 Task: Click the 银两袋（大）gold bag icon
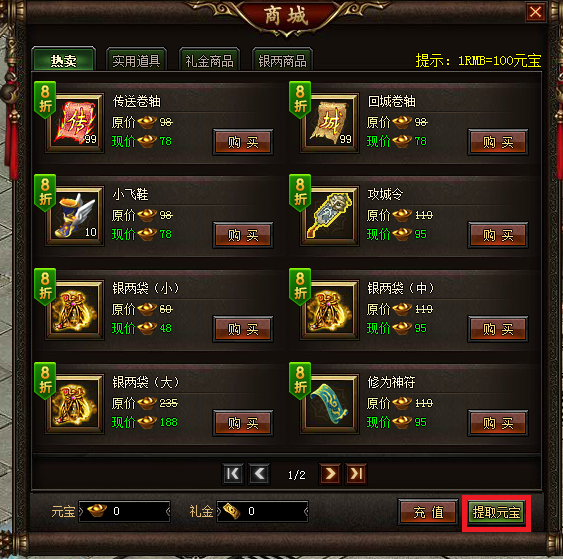(x=75, y=404)
